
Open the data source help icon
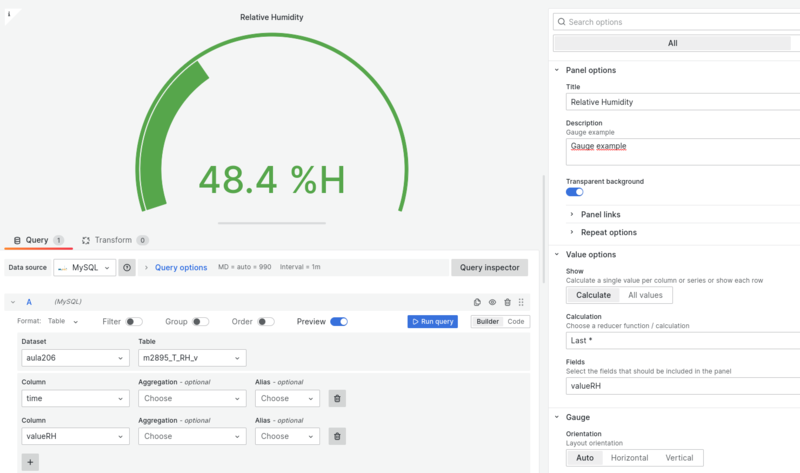point(127,267)
